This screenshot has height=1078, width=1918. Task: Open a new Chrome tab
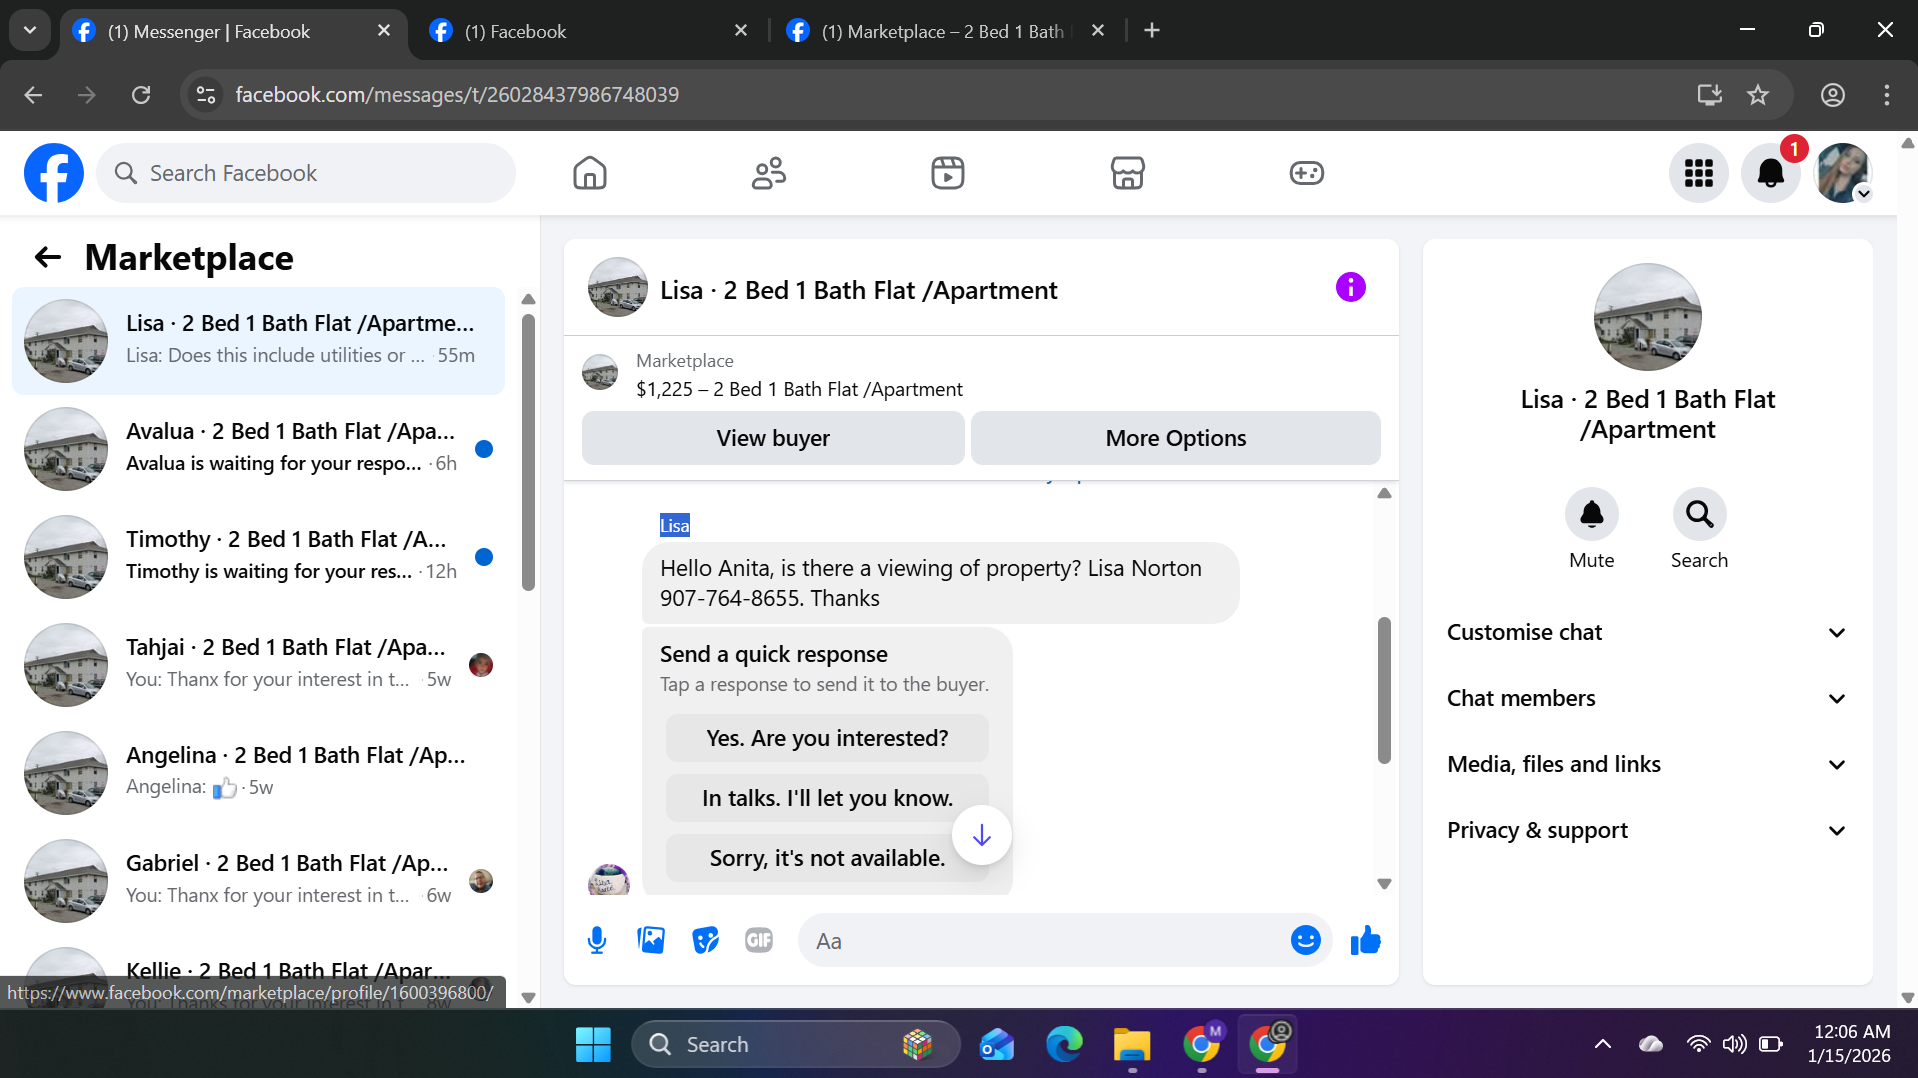pos(1152,30)
